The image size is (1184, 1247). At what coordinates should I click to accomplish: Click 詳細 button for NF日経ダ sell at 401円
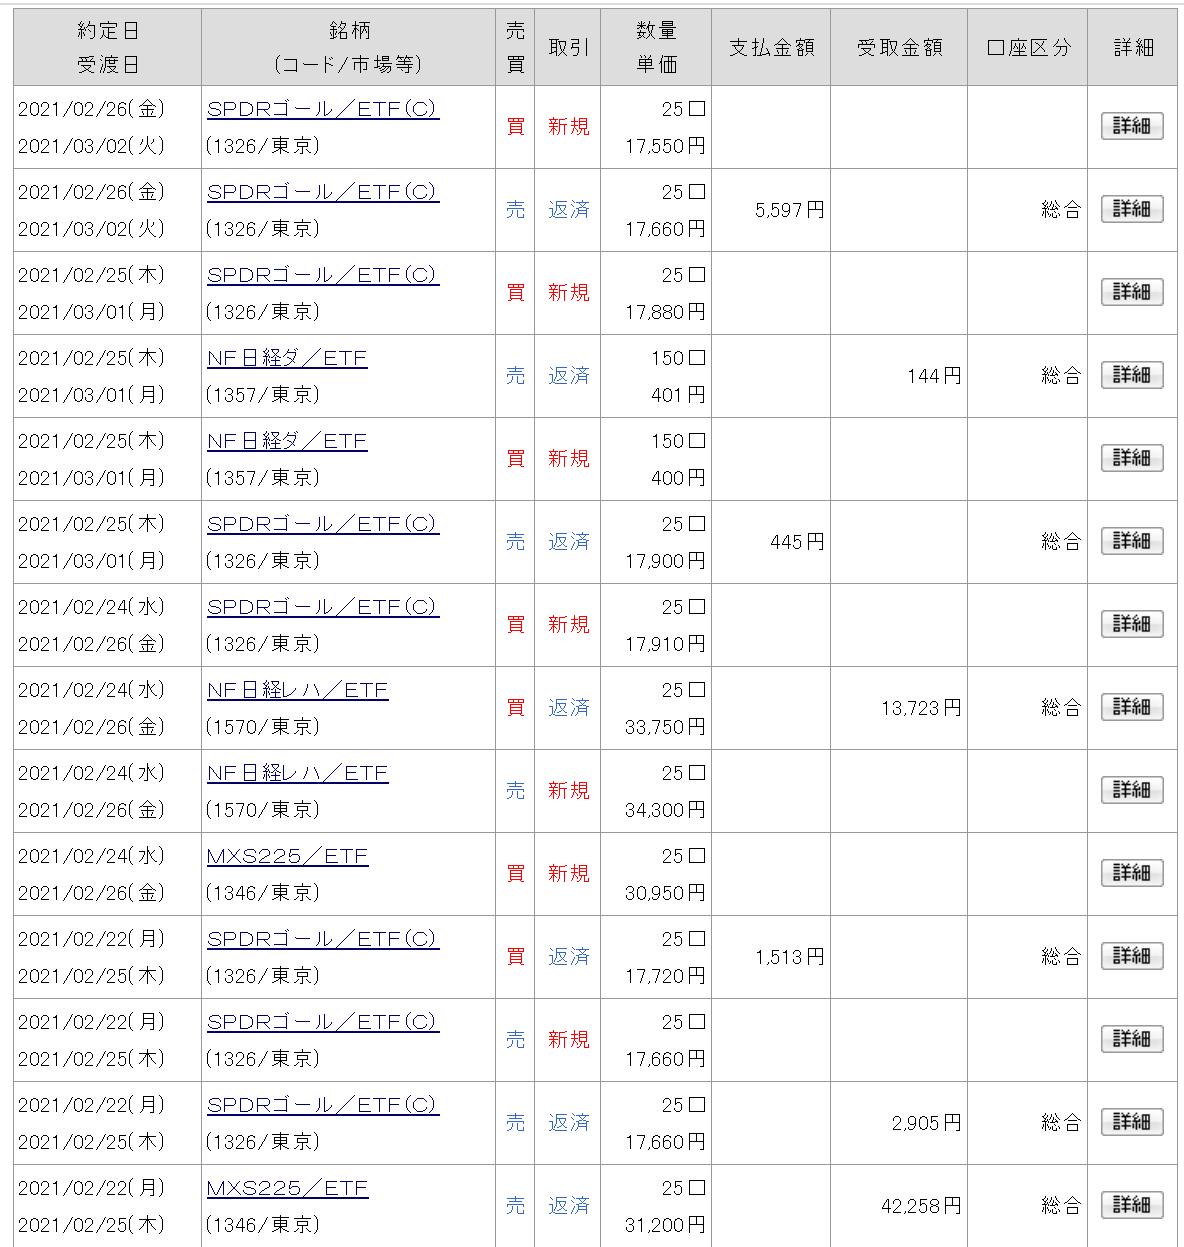[x=1132, y=375]
